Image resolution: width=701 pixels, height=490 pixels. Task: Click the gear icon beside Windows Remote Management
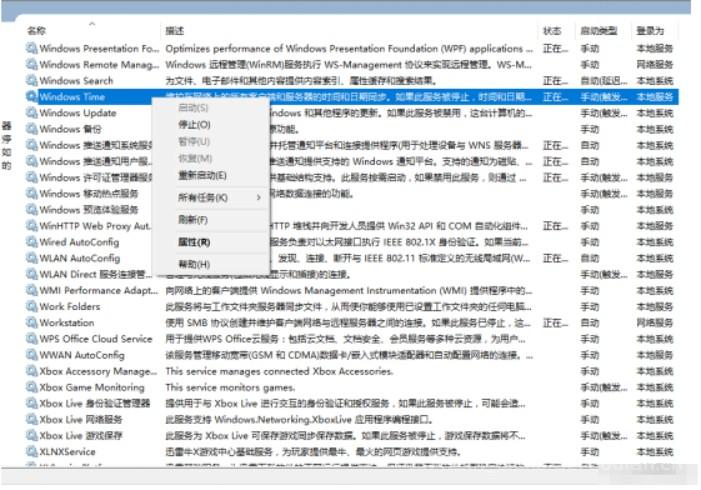point(31,64)
